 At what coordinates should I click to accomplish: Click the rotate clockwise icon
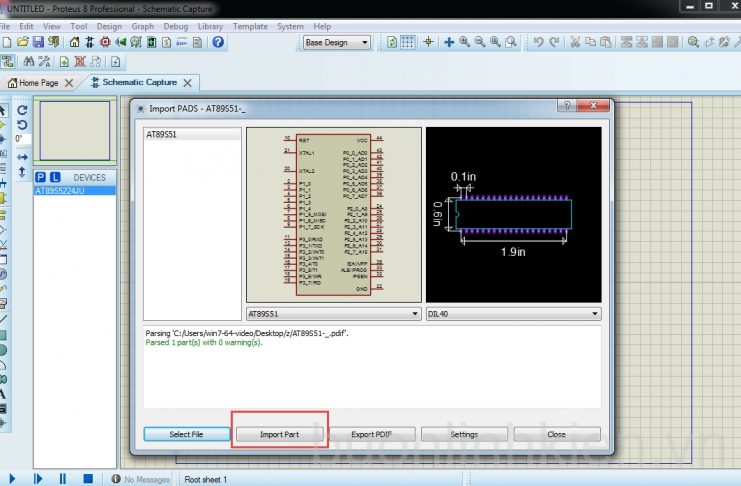pos(22,110)
